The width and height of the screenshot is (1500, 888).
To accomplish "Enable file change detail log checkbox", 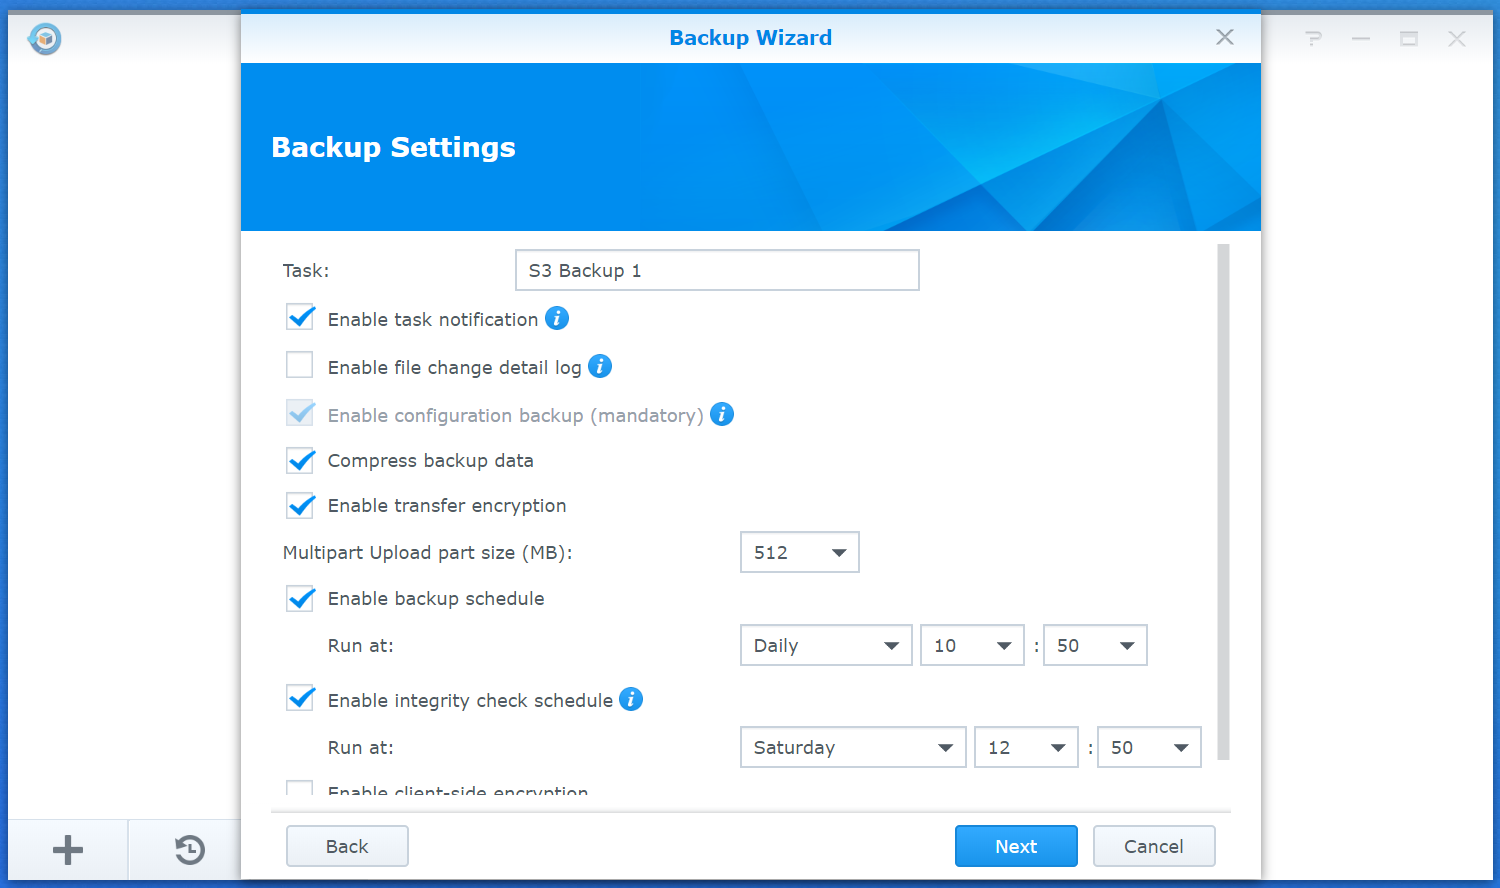I will (x=300, y=365).
